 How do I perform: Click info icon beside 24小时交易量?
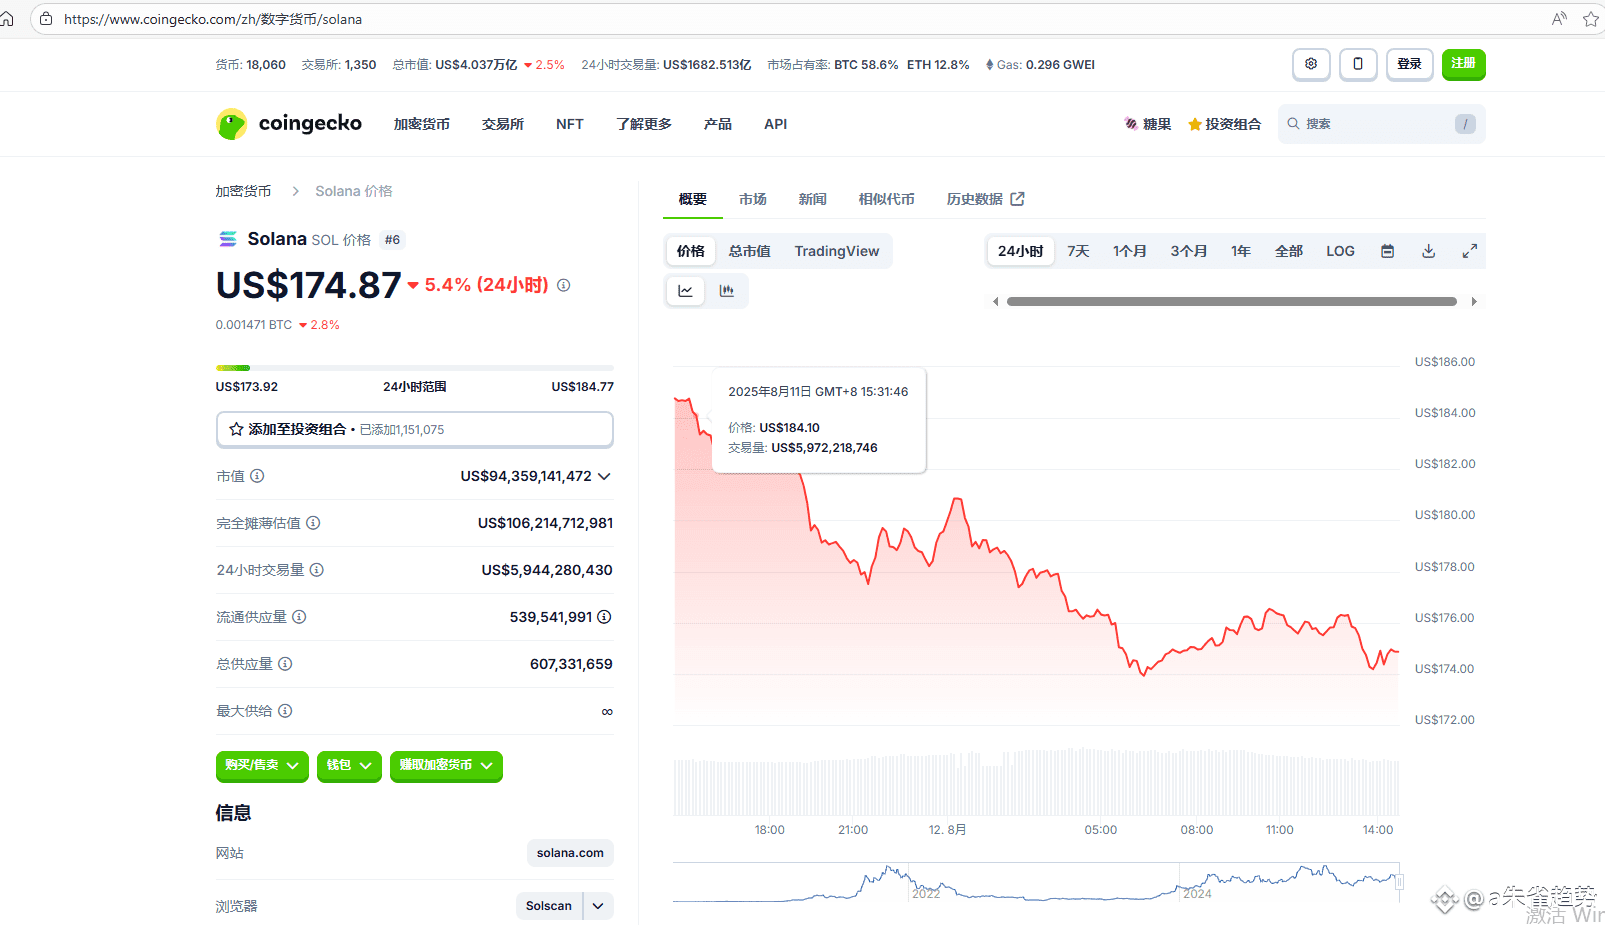point(317,570)
